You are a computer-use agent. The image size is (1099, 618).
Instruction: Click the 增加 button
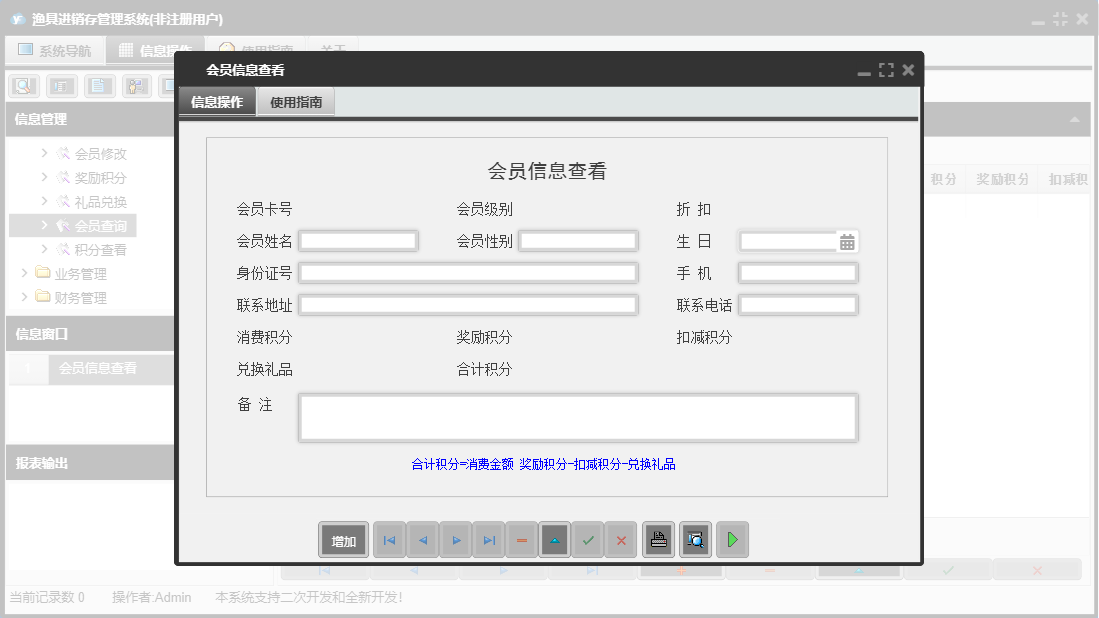click(x=342, y=539)
